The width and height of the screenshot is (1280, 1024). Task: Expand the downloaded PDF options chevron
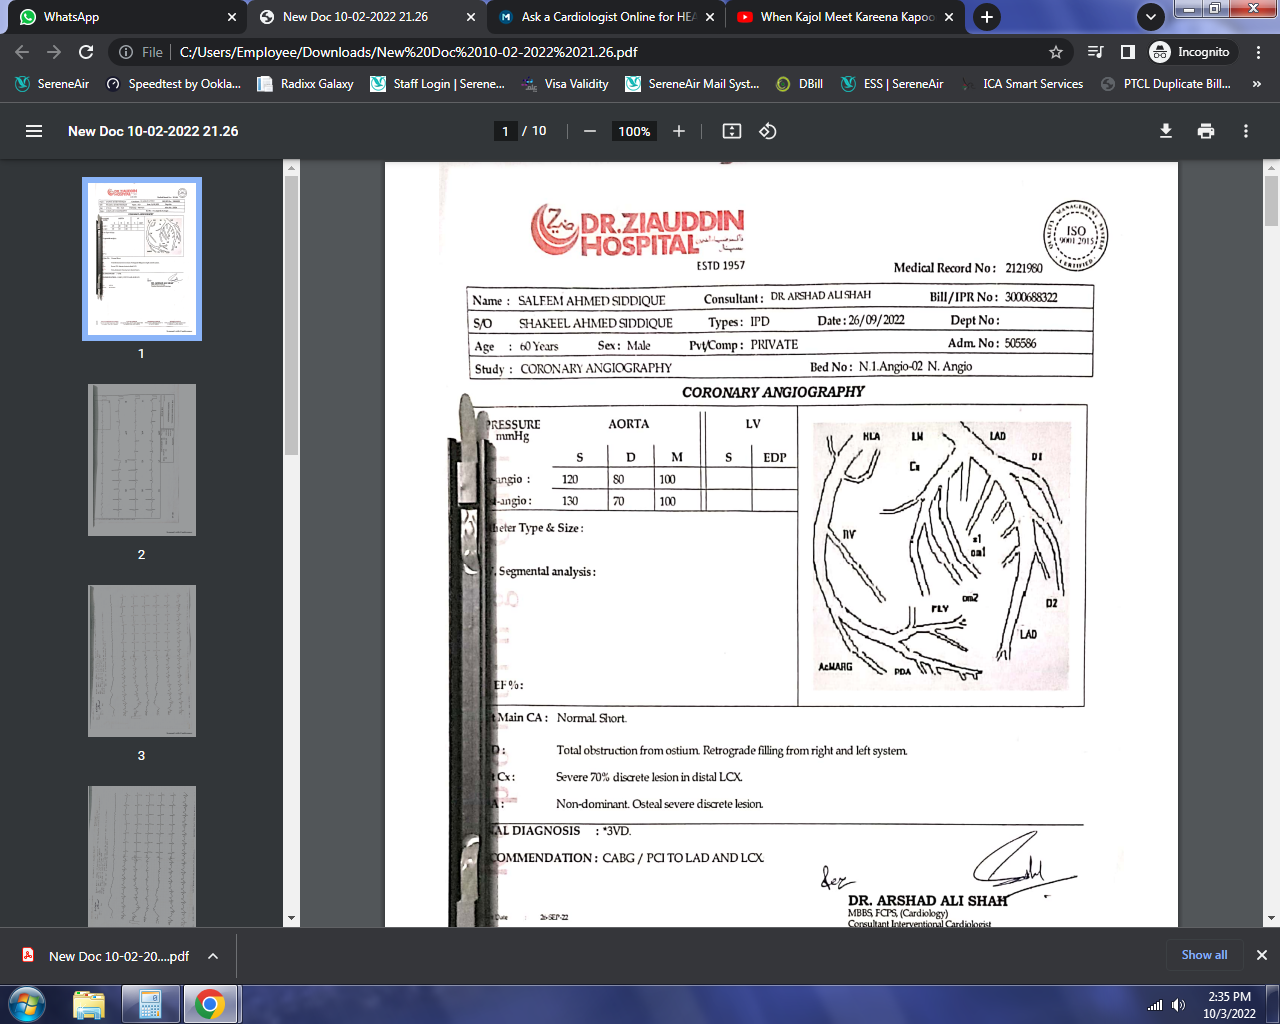(x=213, y=956)
